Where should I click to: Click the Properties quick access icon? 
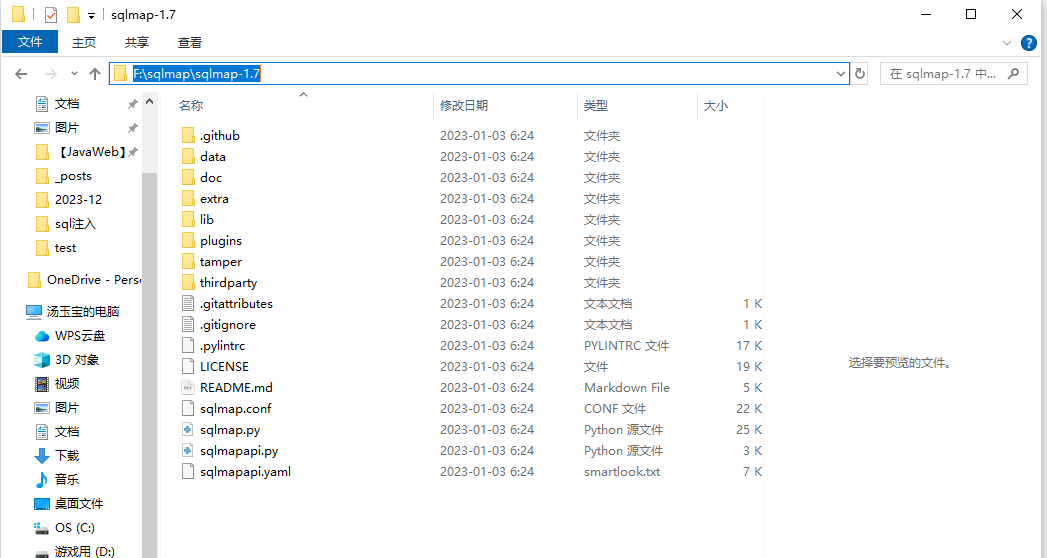click(x=51, y=15)
